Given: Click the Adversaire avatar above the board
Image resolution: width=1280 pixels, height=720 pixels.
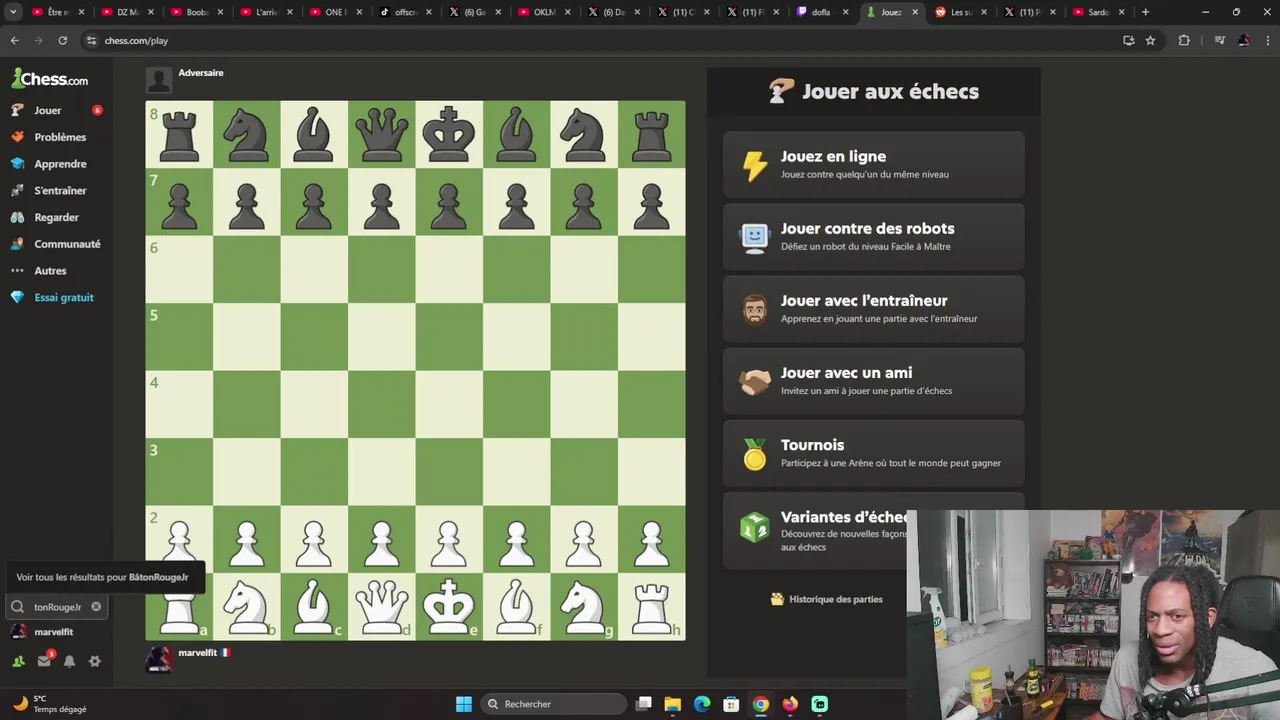Looking at the screenshot, I should point(158,80).
